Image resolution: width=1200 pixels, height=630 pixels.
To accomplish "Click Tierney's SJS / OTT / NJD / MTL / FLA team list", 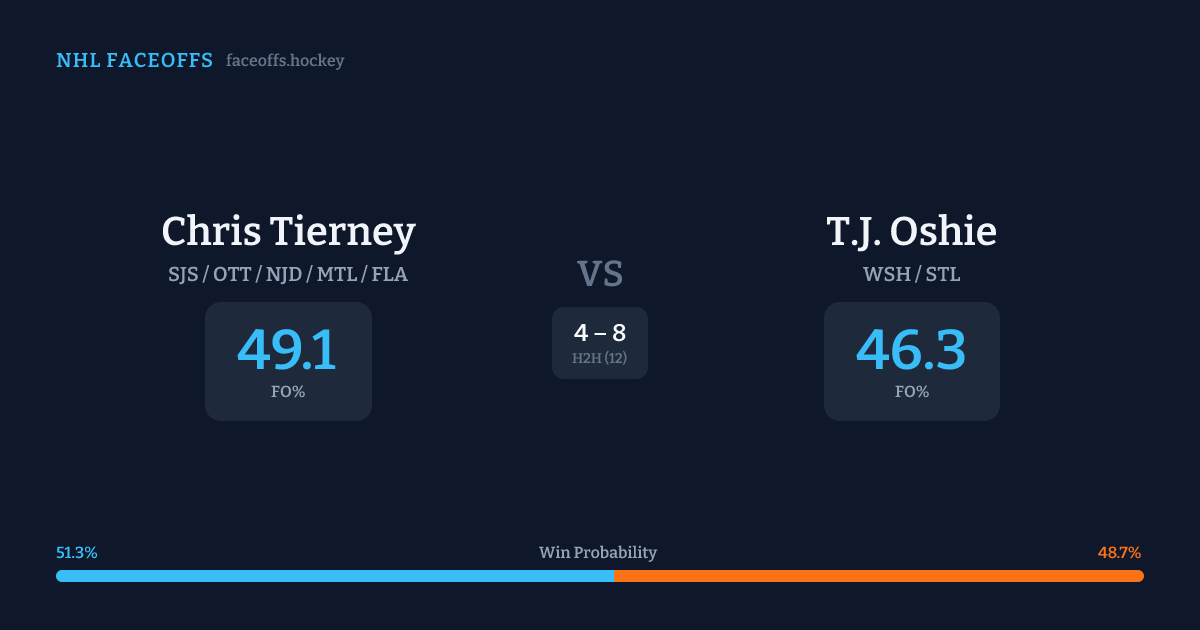I will (288, 274).
